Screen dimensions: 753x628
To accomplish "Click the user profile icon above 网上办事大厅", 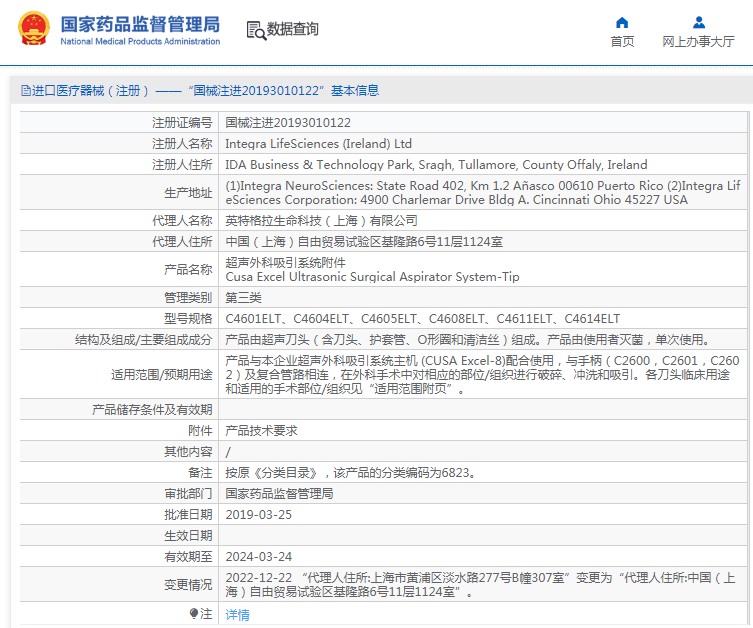I will point(699,23).
